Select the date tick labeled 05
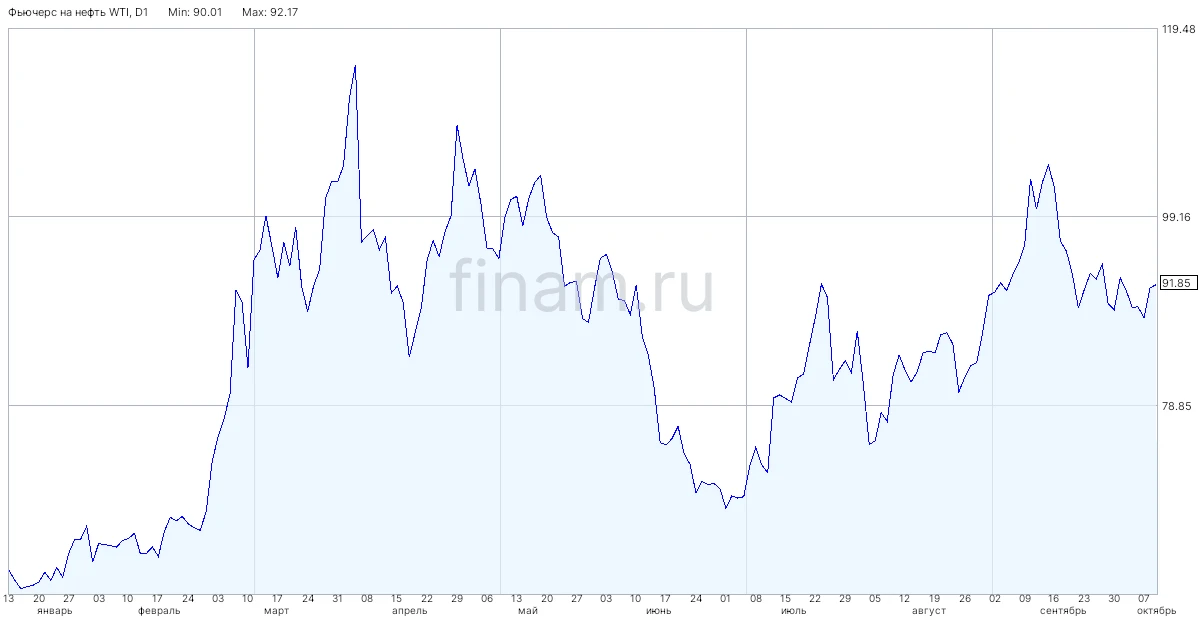This screenshot has height=630, width=1200. point(874,598)
